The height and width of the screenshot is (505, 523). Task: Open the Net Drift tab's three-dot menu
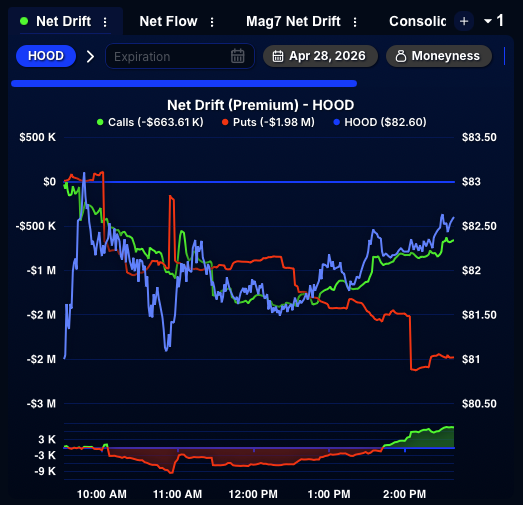point(105,22)
